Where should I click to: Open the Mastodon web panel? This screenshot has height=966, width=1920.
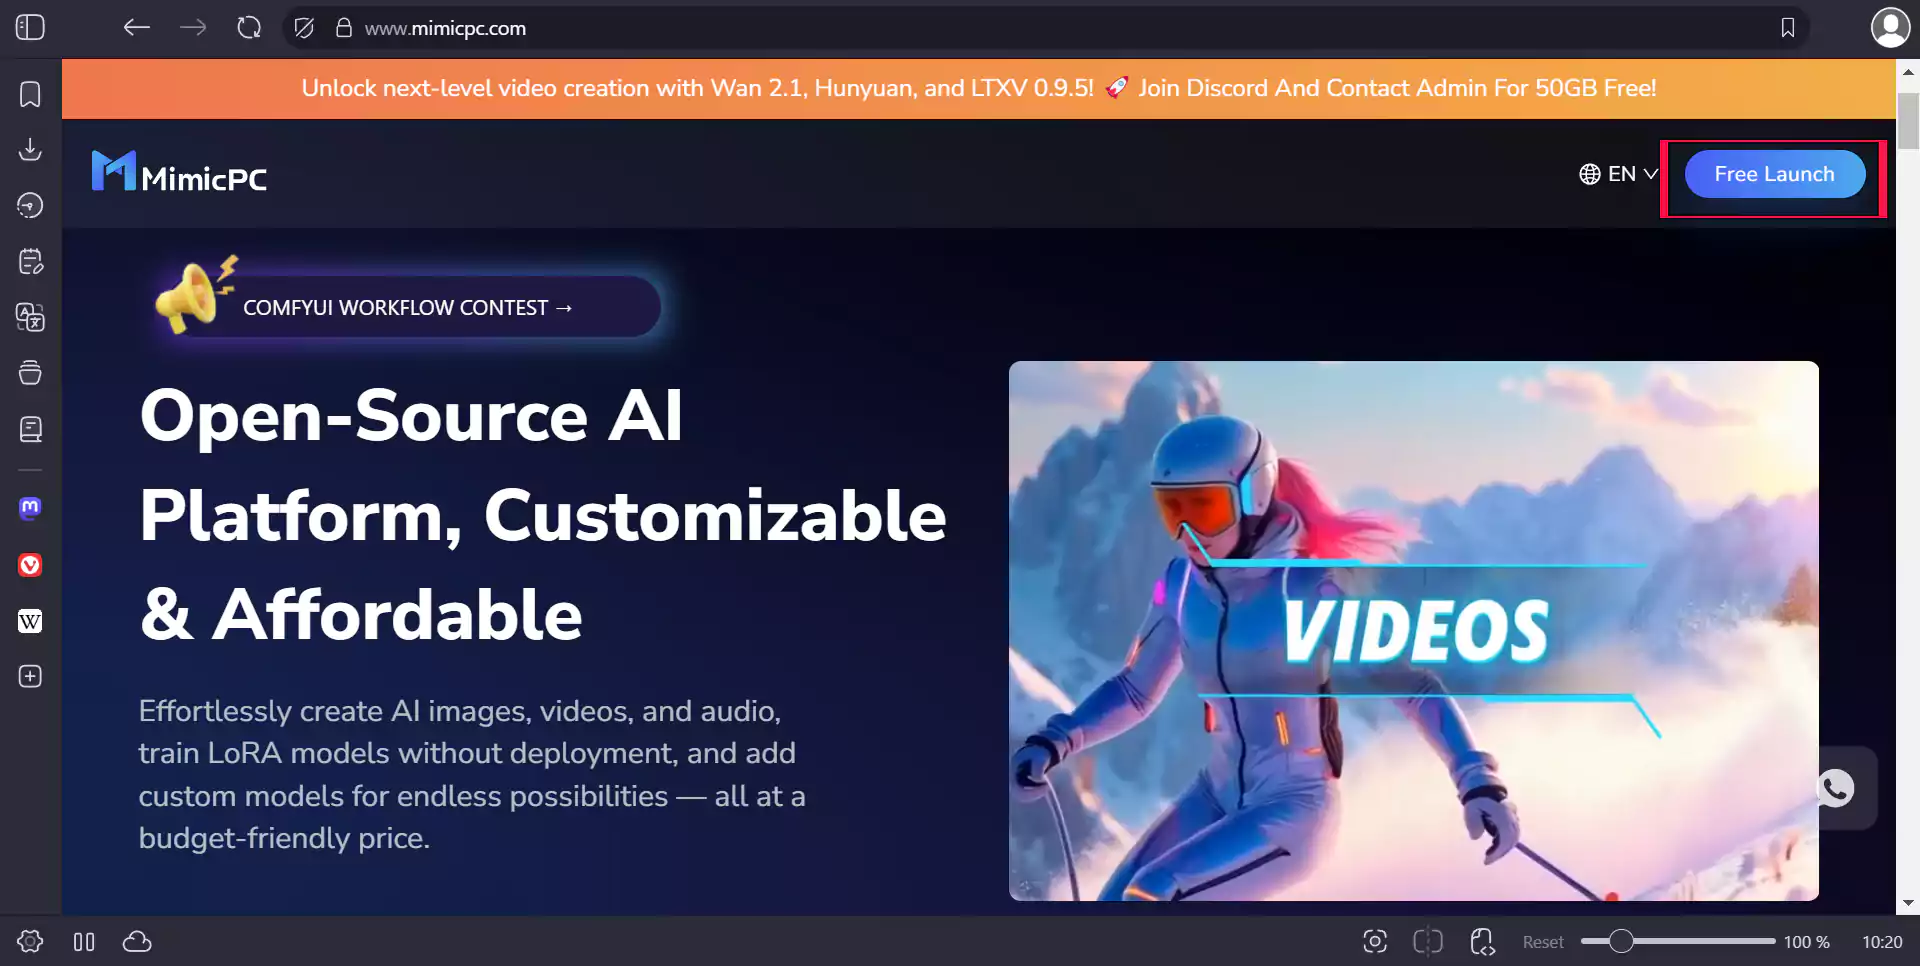(30, 508)
